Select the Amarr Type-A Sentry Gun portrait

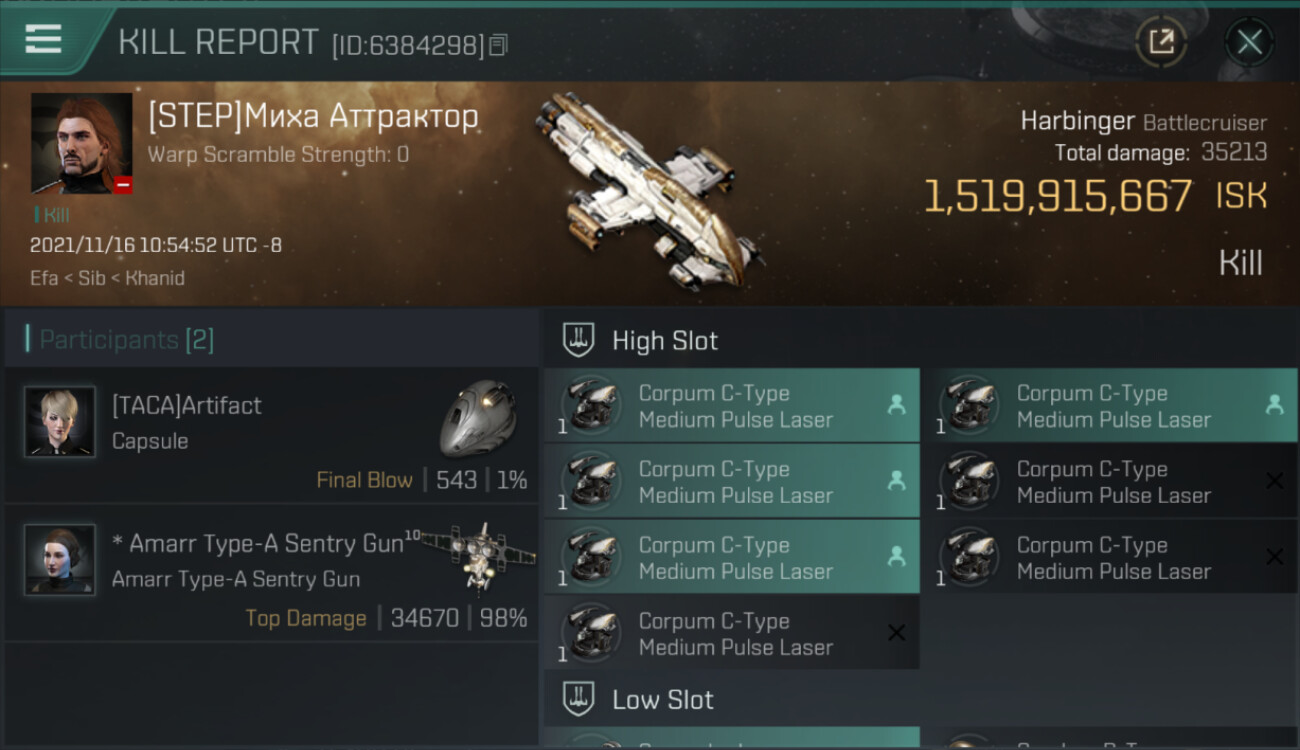point(60,560)
